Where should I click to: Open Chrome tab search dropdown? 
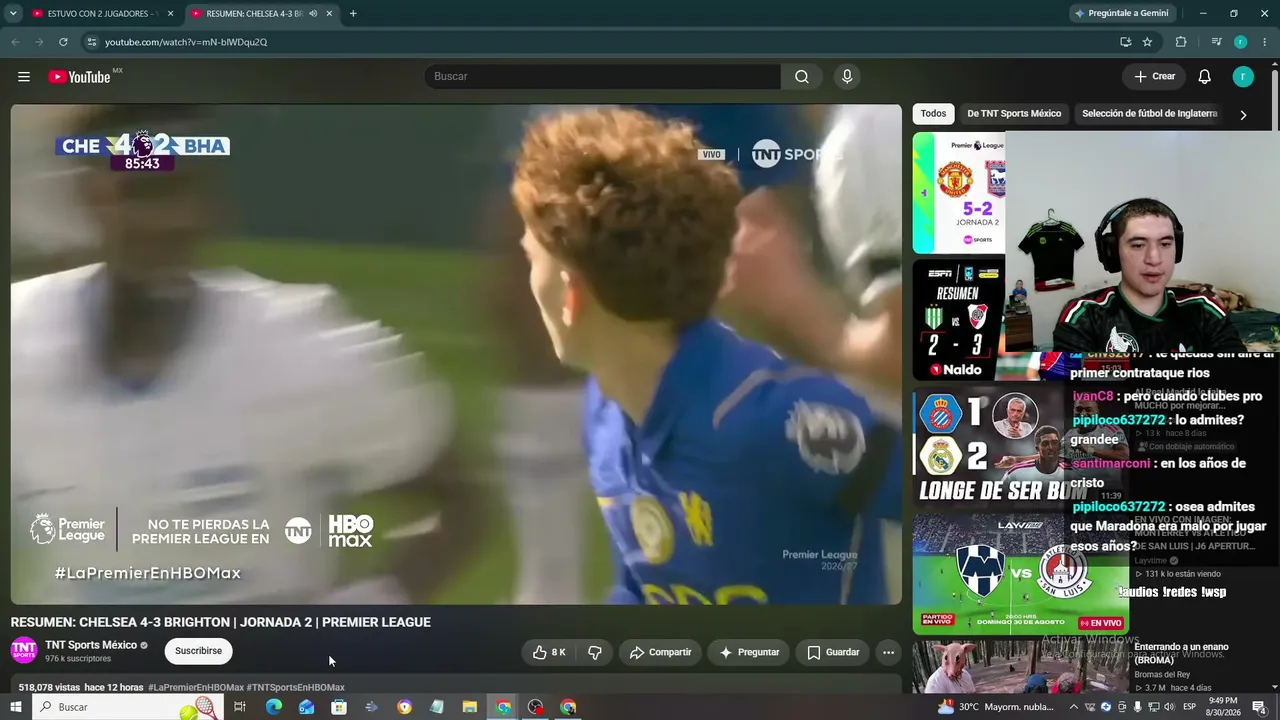(13, 14)
